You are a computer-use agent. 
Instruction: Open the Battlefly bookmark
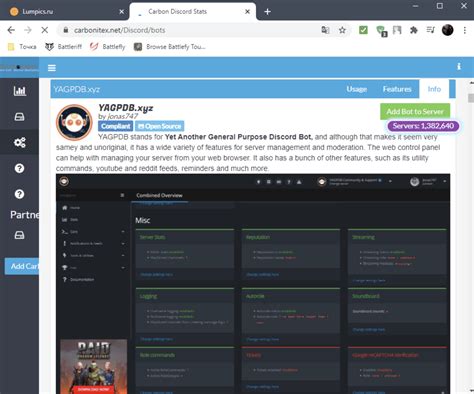(x=108, y=47)
